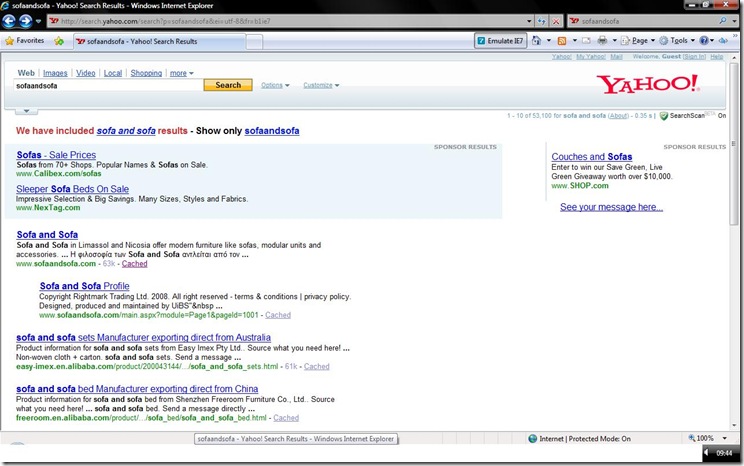The image size is (744, 466).
Task: Click the vertical scrollbar thumb
Action: (734, 142)
